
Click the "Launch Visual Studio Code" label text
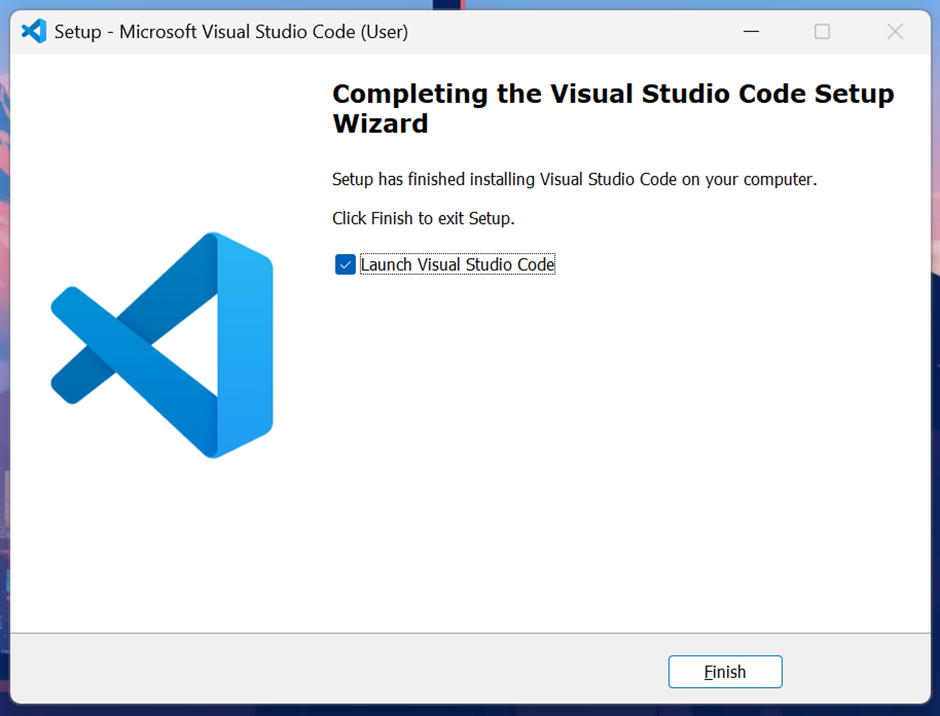[457, 264]
